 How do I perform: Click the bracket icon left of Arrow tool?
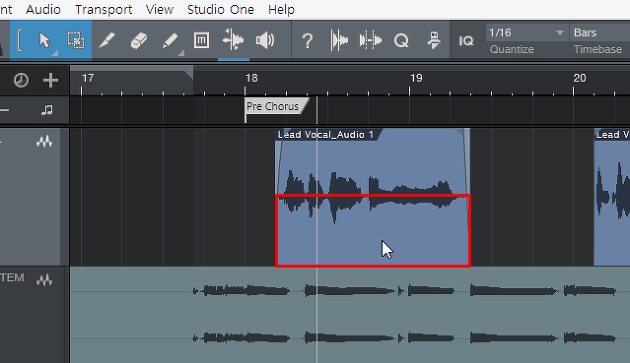(x=20, y=40)
